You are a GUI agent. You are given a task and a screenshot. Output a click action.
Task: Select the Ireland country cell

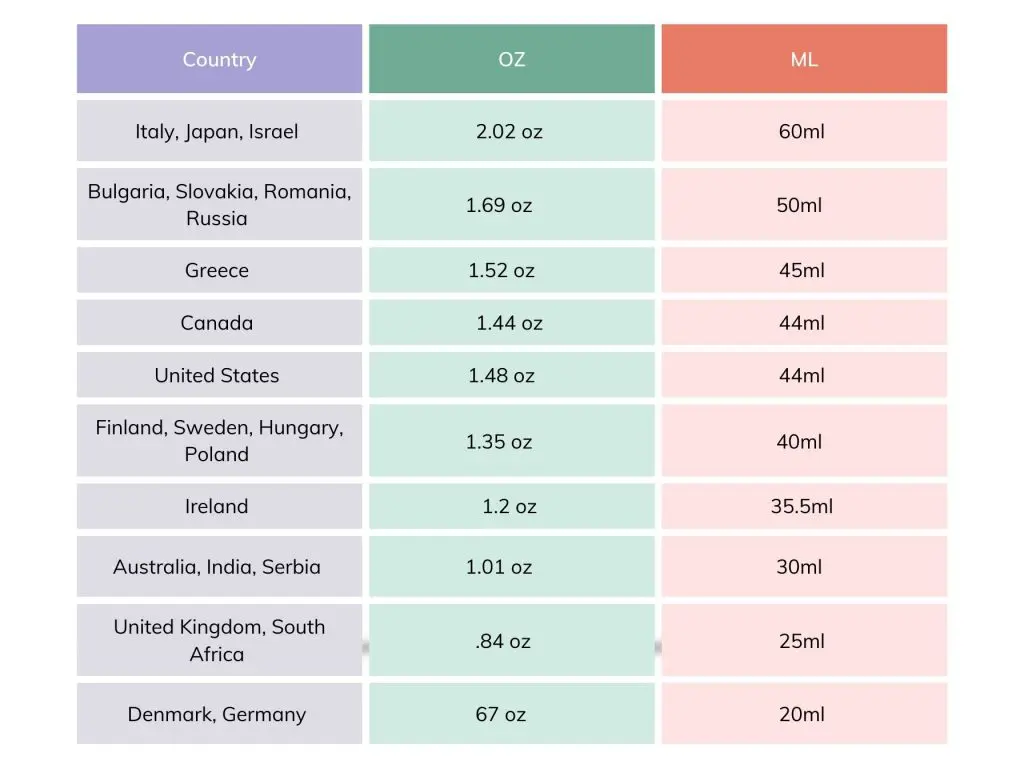point(217,506)
